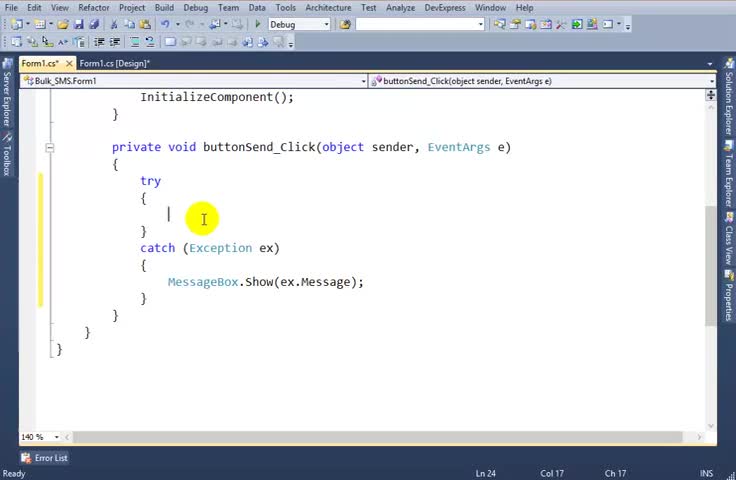Click the Increase Line Indent icon
The image size is (736, 480).
pos(115,42)
